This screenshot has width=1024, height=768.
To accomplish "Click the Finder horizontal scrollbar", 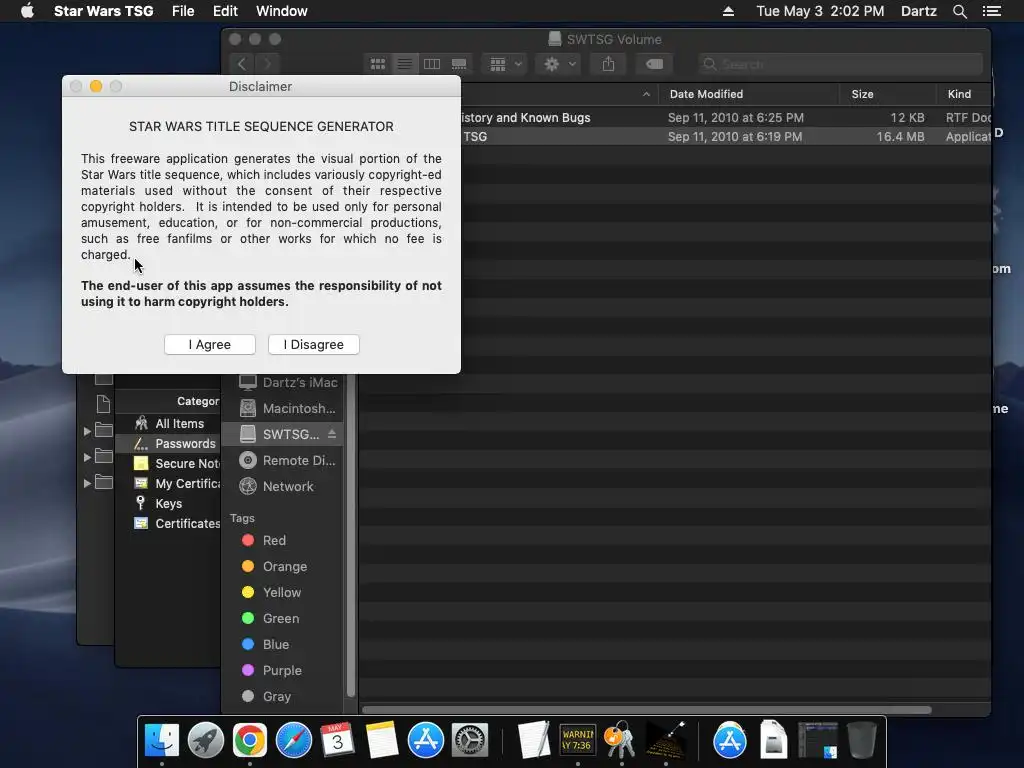I will tap(647, 710).
